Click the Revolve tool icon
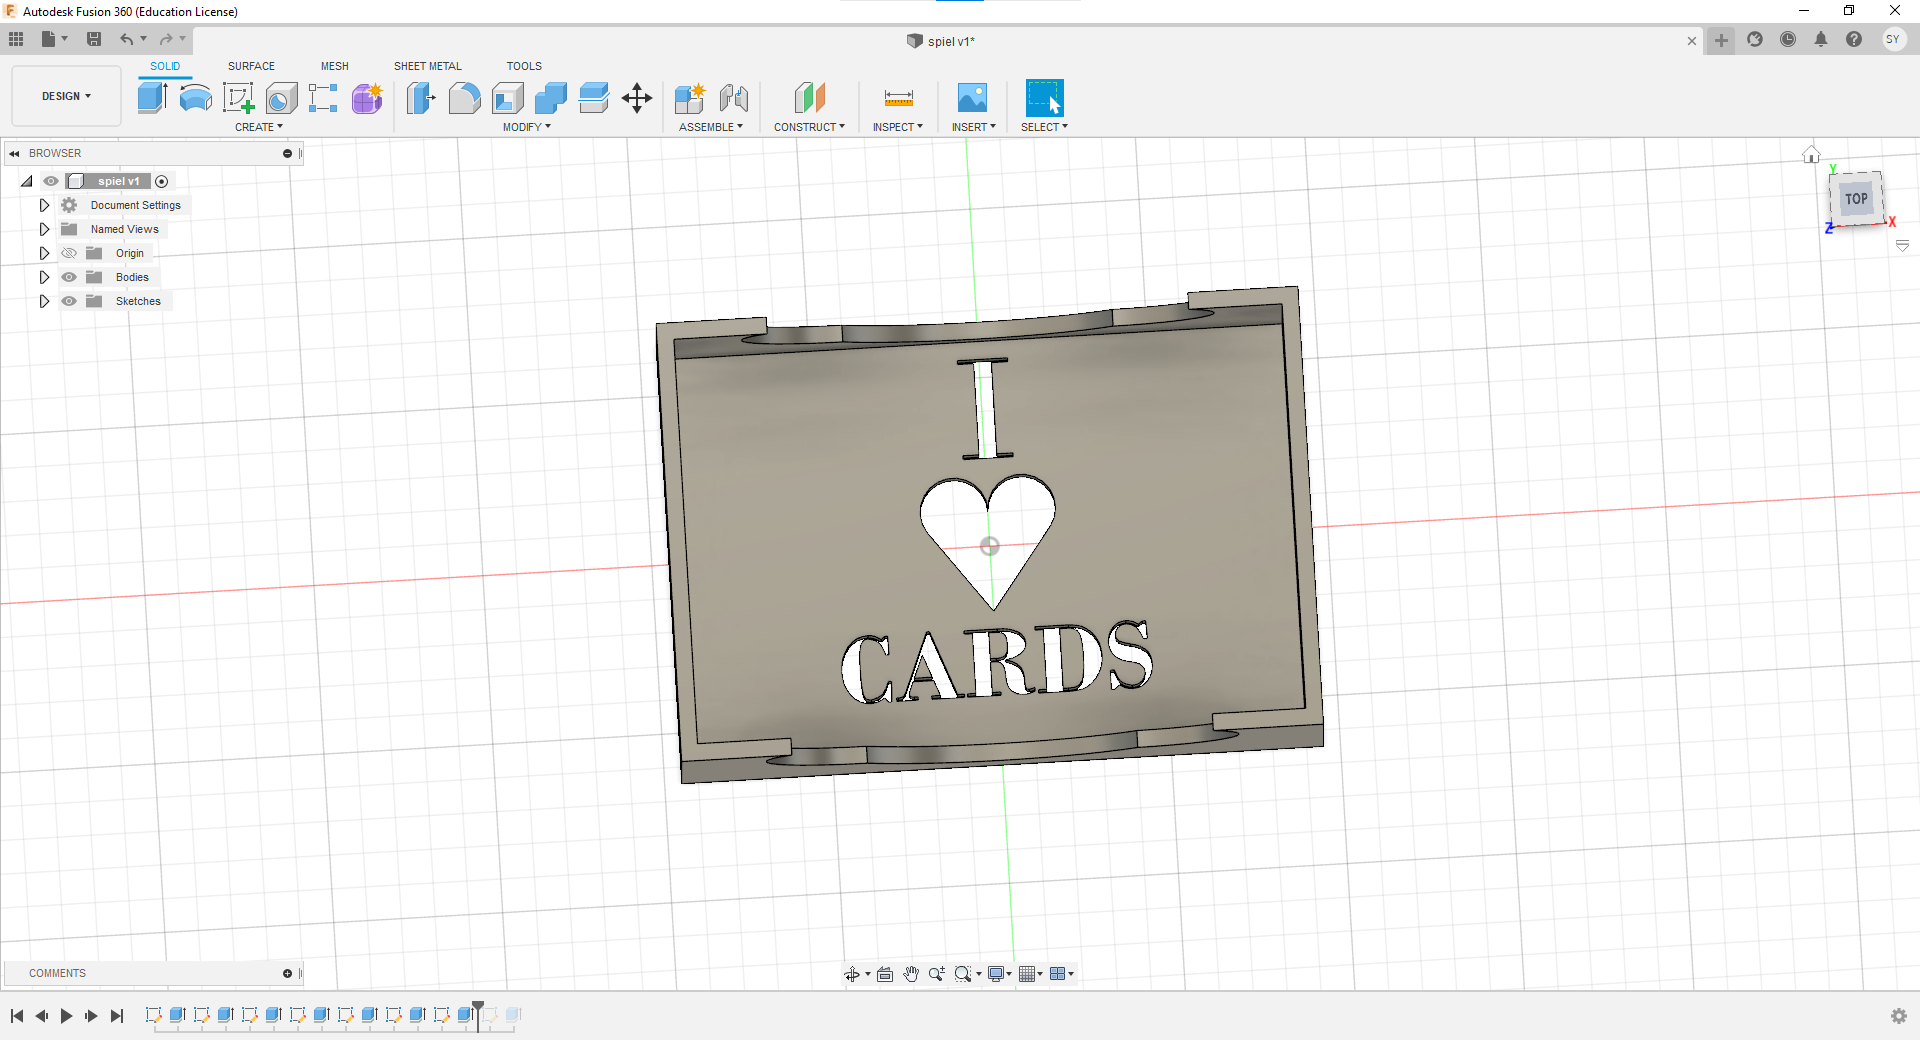Screen dimensions: 1920x1040 point(195,98)
